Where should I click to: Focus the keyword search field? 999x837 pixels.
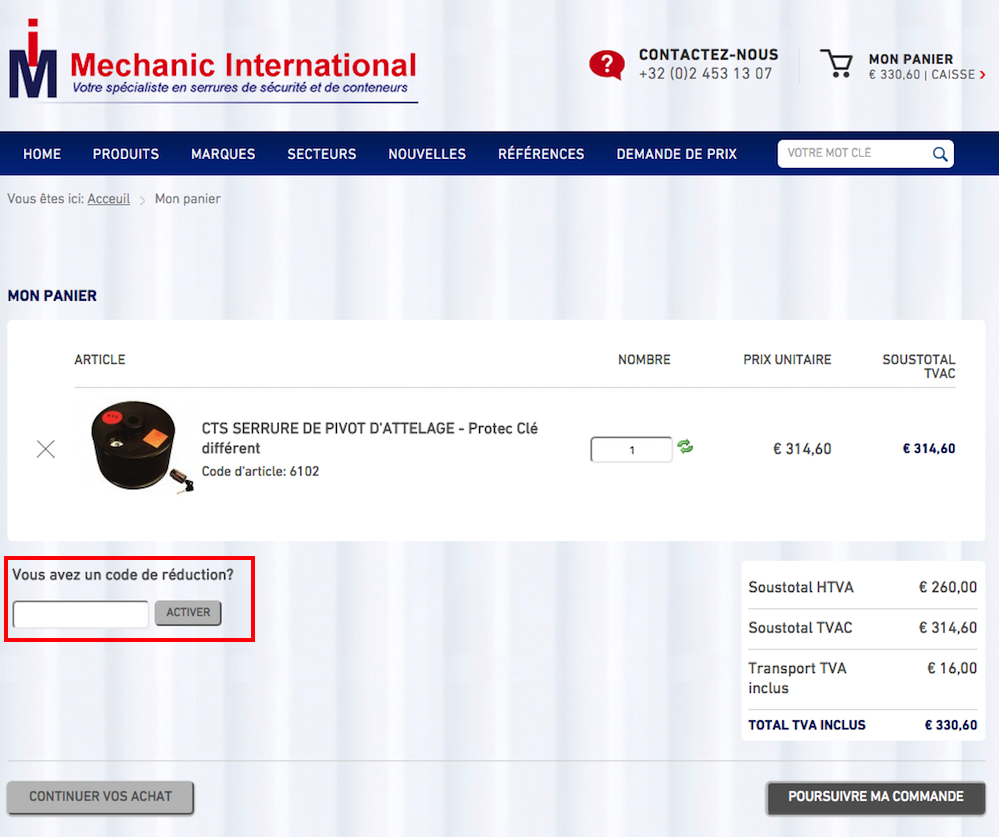pyautogui.click(x=855, y=154)
